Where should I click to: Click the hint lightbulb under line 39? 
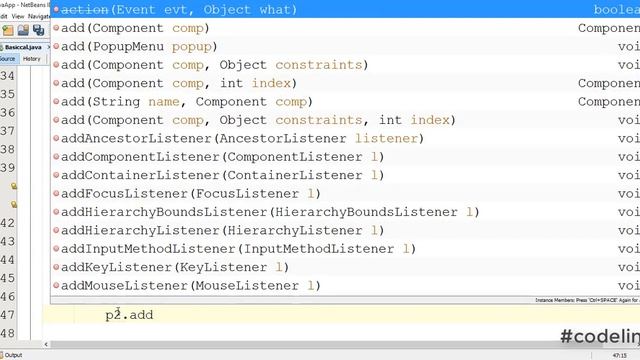(14, 186)
